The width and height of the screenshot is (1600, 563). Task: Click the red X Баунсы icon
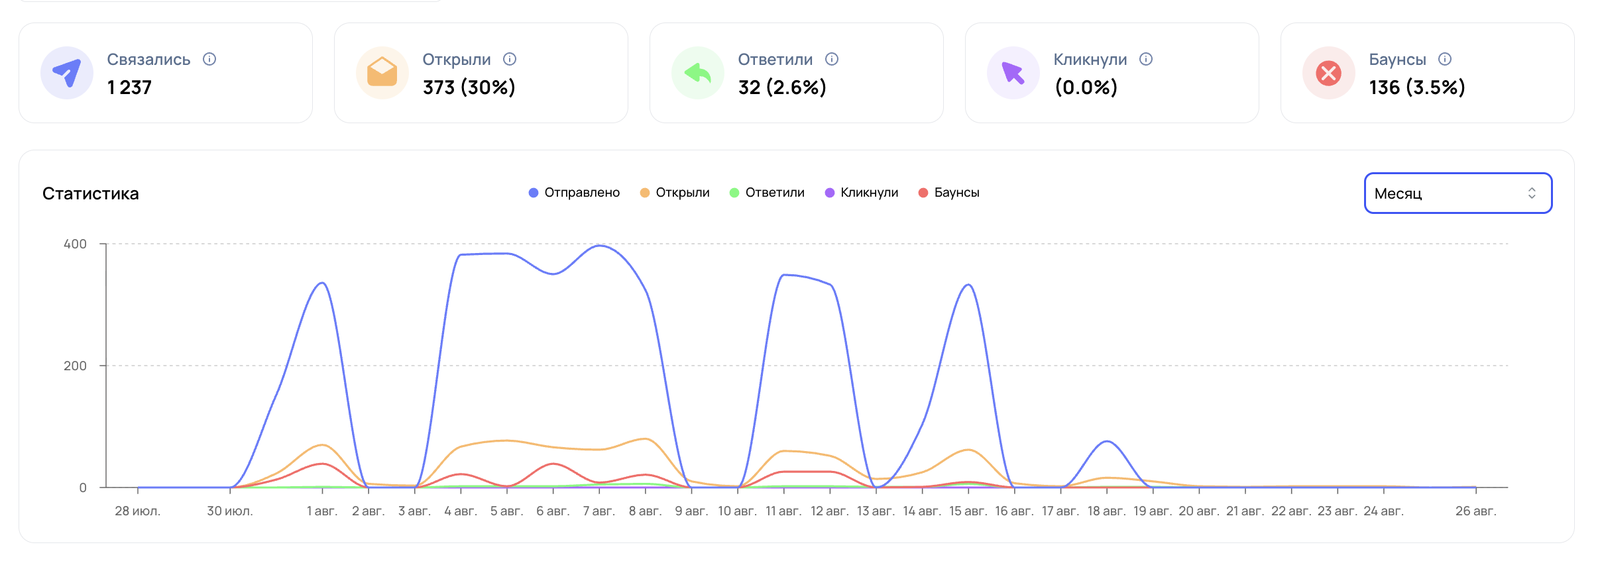1328,73
